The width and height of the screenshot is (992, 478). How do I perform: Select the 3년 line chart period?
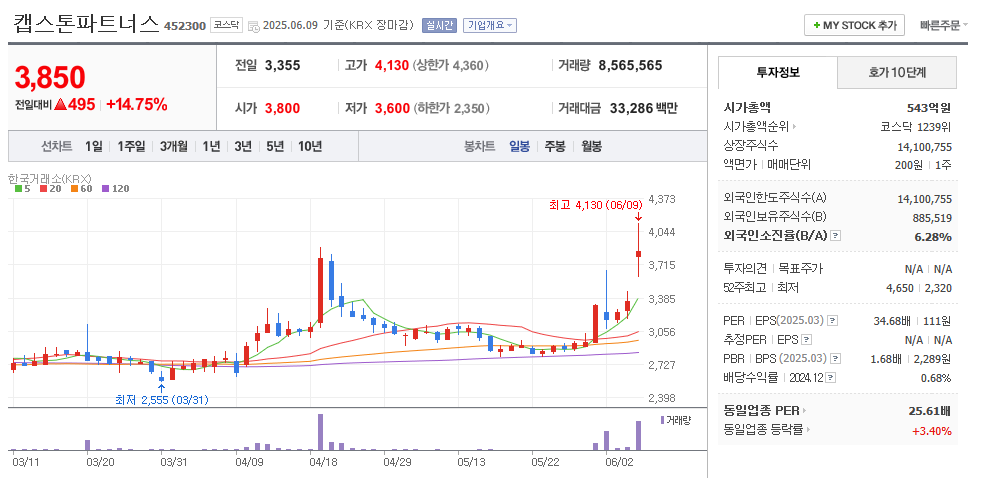pos(243,147)
